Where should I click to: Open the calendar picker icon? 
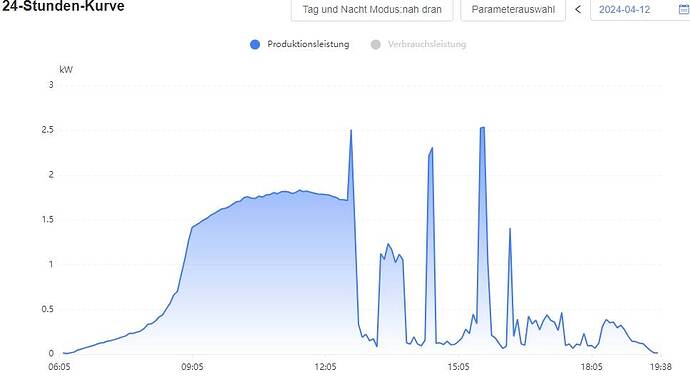click(683, 10)
